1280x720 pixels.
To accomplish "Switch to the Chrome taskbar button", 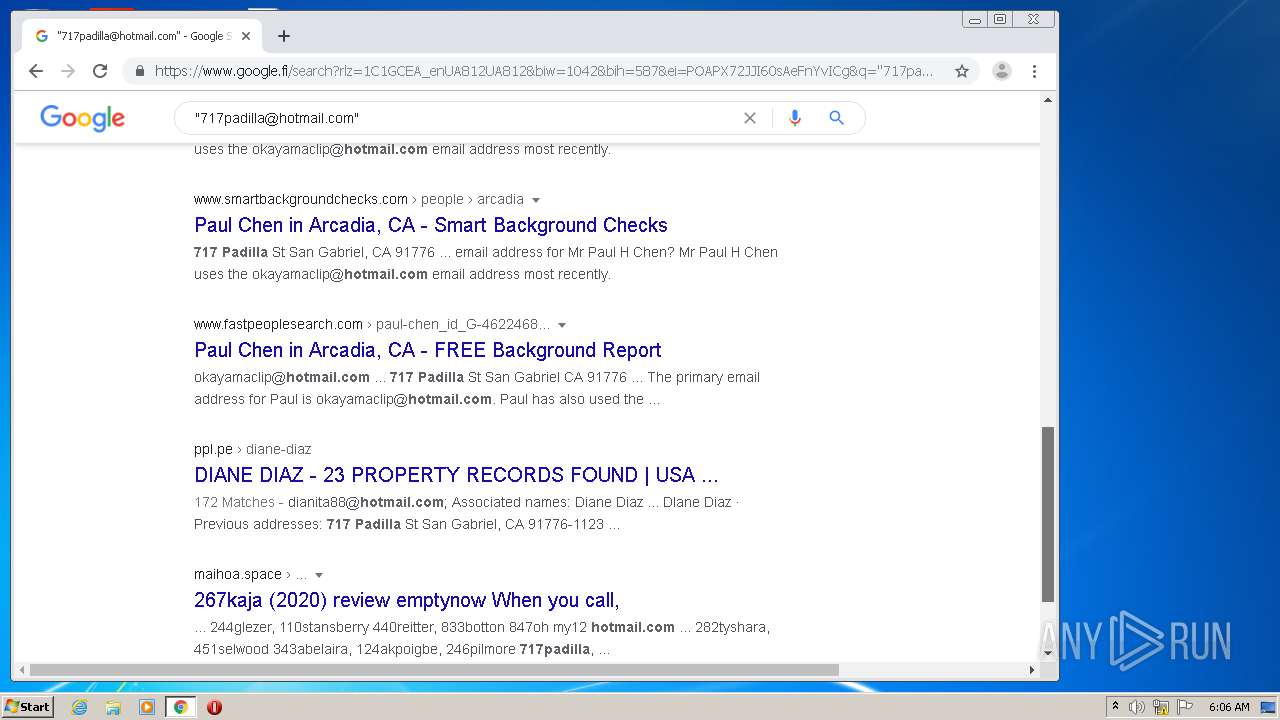I will pyautogui.click(x=180, y=707).
